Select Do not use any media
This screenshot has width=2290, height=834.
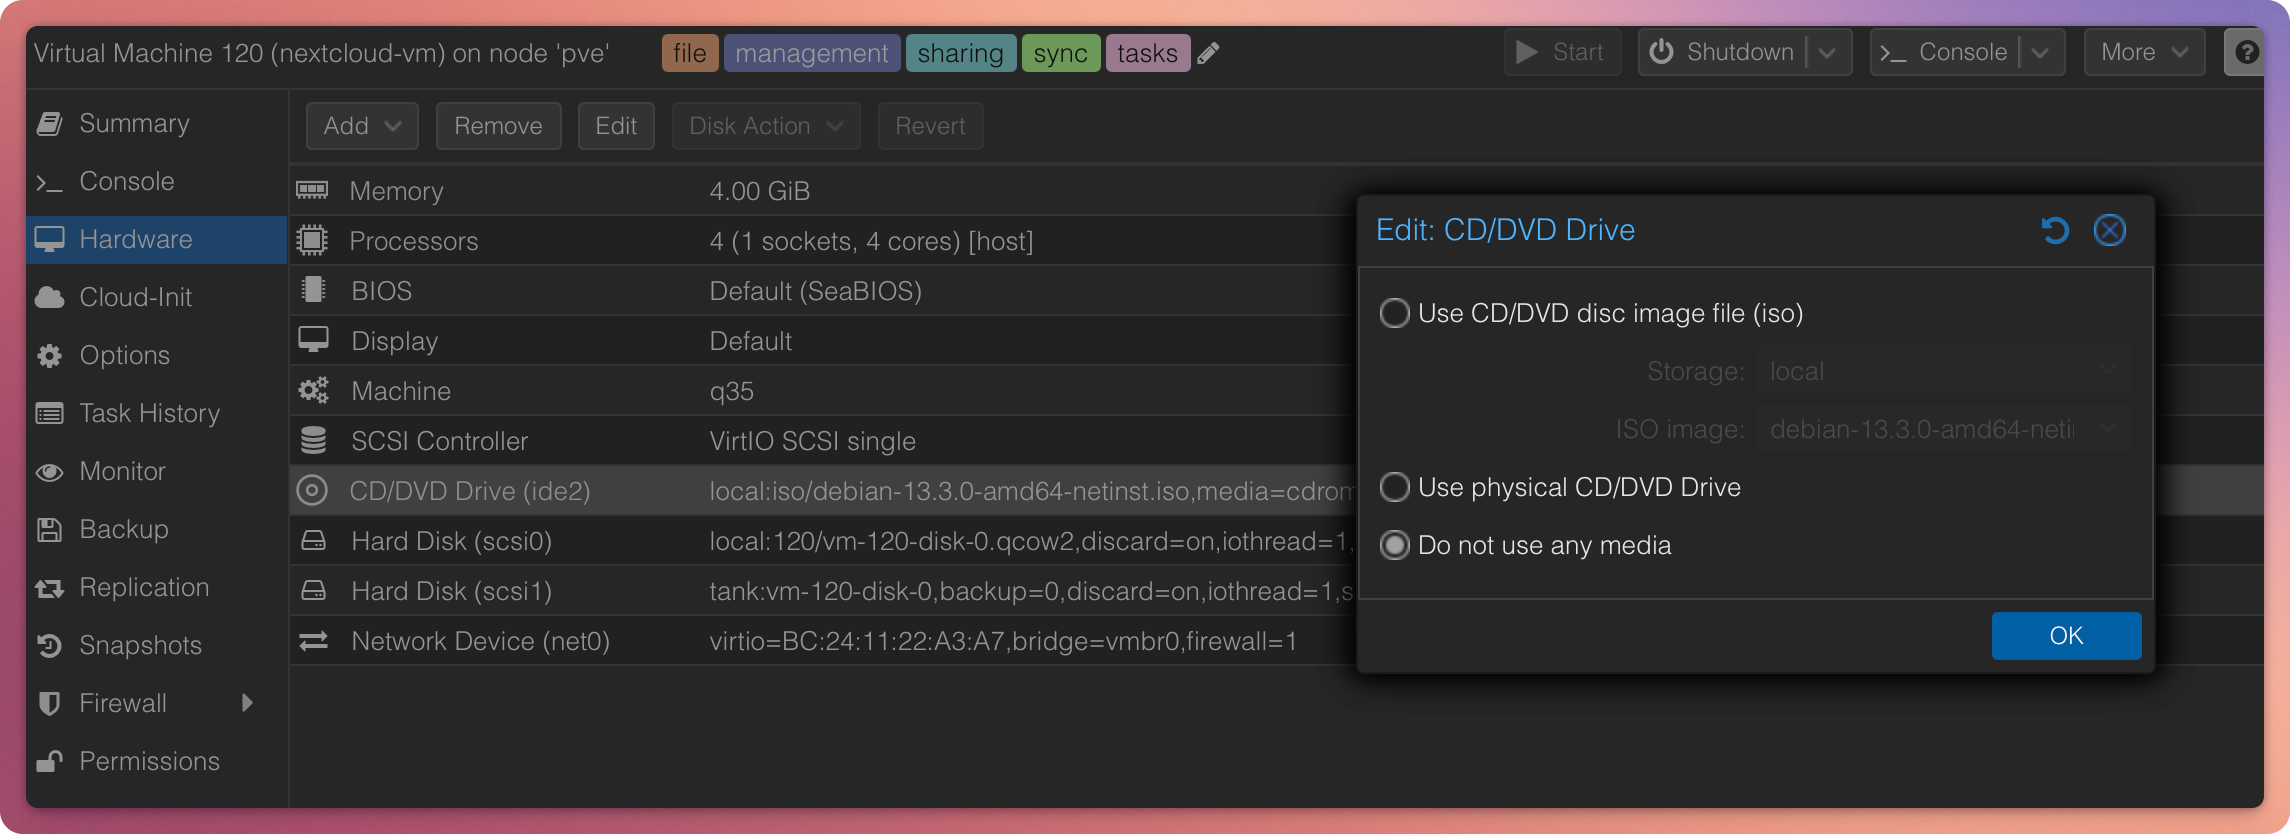[x=1394, y=545]
